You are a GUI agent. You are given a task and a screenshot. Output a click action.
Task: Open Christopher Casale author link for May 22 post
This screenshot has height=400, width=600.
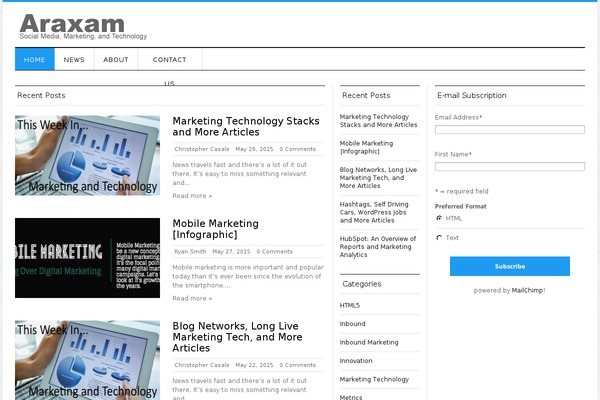tap(202, 365)
